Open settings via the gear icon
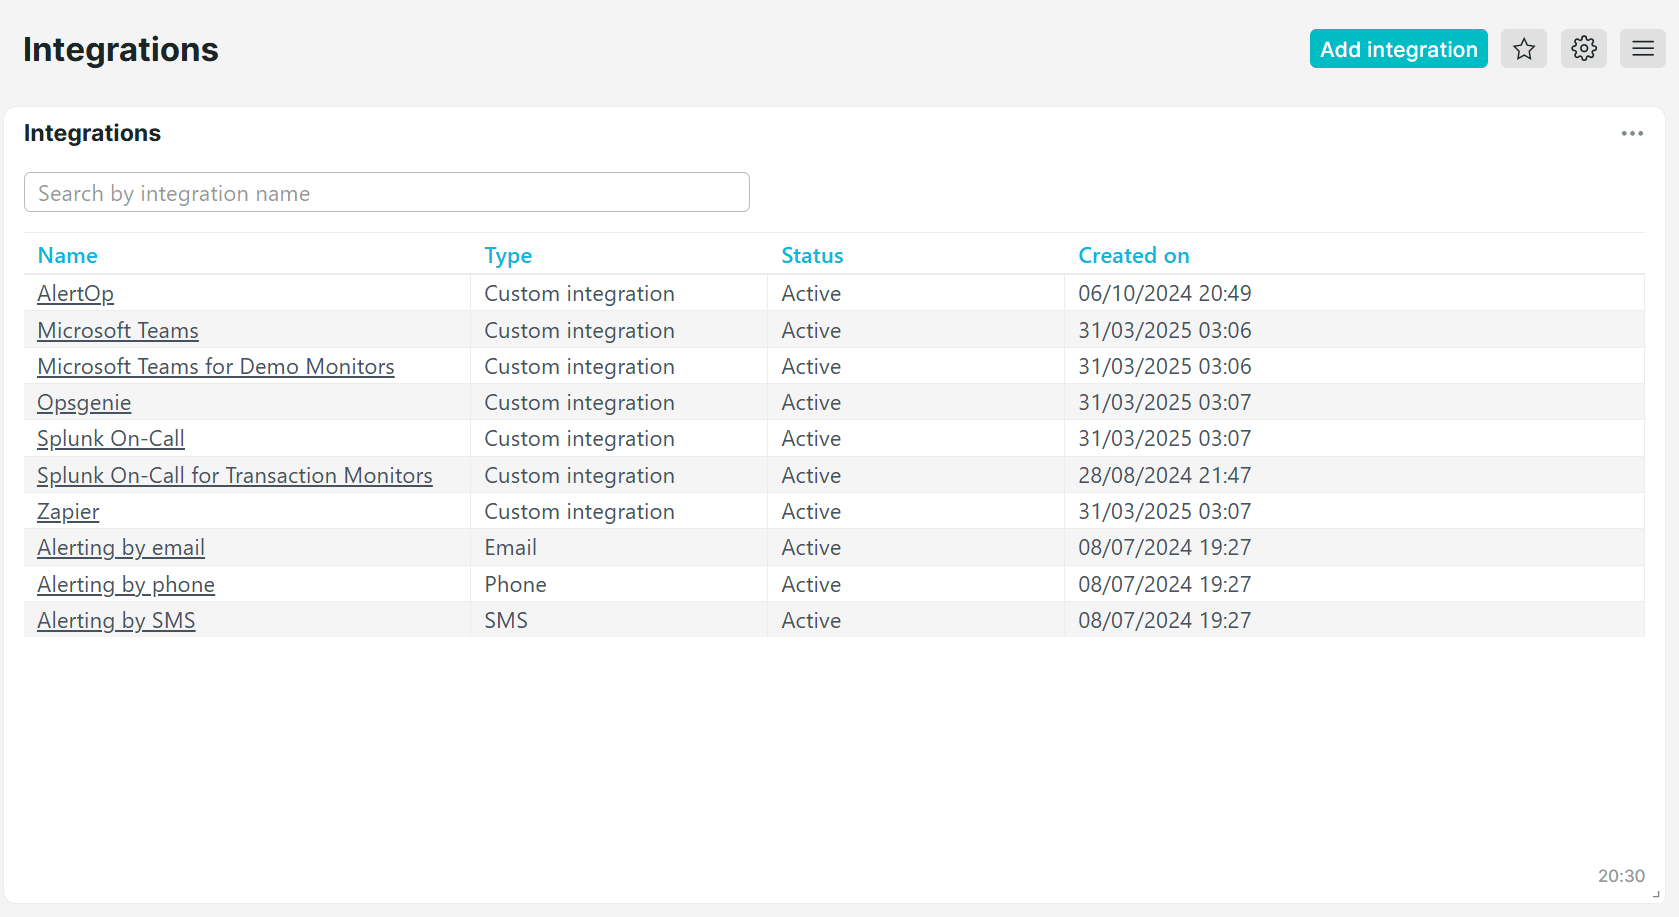The image size is (1679, 917). [1583, 49]
